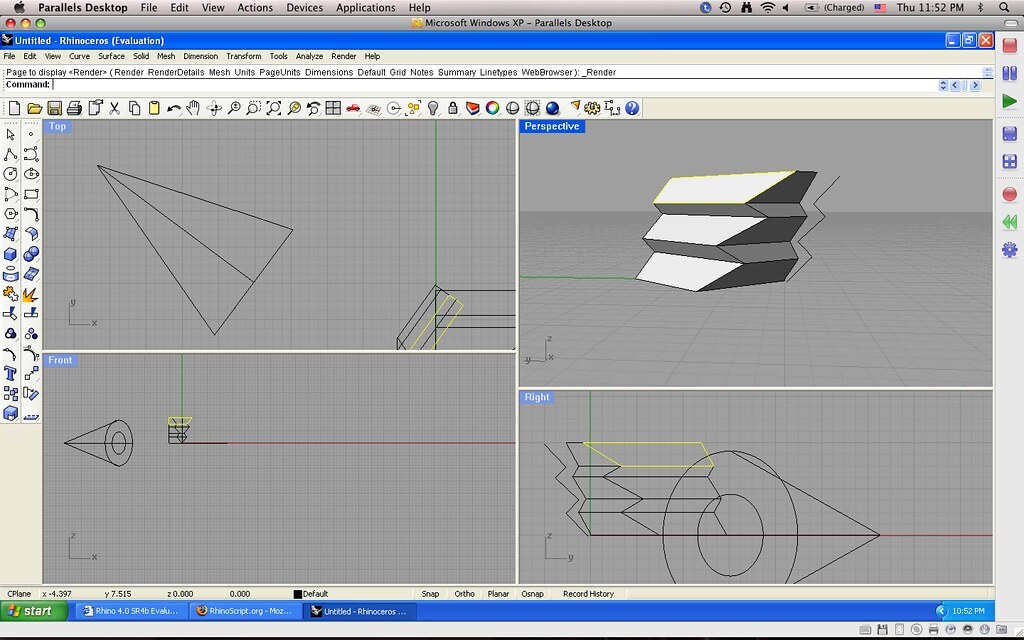This screenshot has height=640, width=1024.
Task: Select the Pan hand tool
Action: pyautogui.click(x=193, y=108)
